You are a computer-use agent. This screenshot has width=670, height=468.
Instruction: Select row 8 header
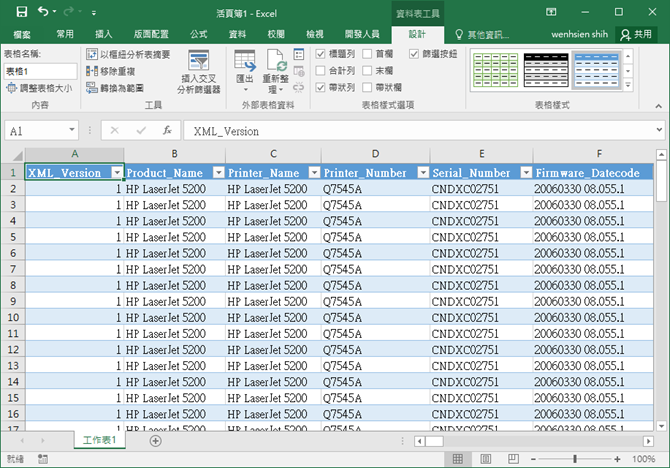(x=13, y=285)
